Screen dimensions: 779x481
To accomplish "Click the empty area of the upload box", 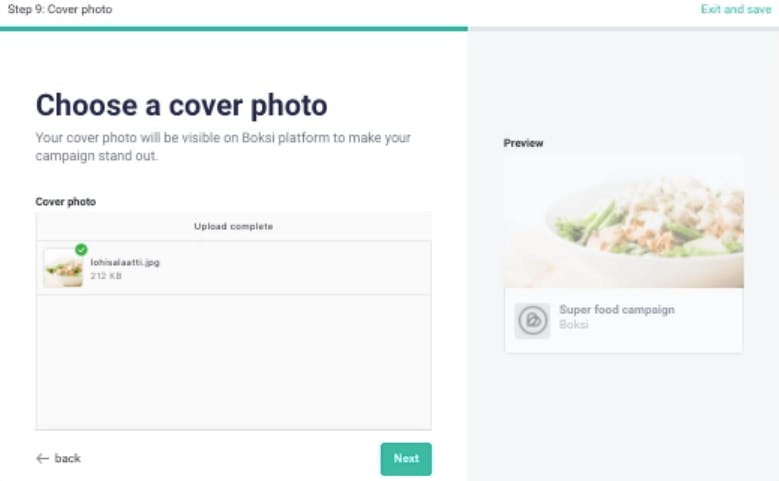I will [x=233, y=360].
